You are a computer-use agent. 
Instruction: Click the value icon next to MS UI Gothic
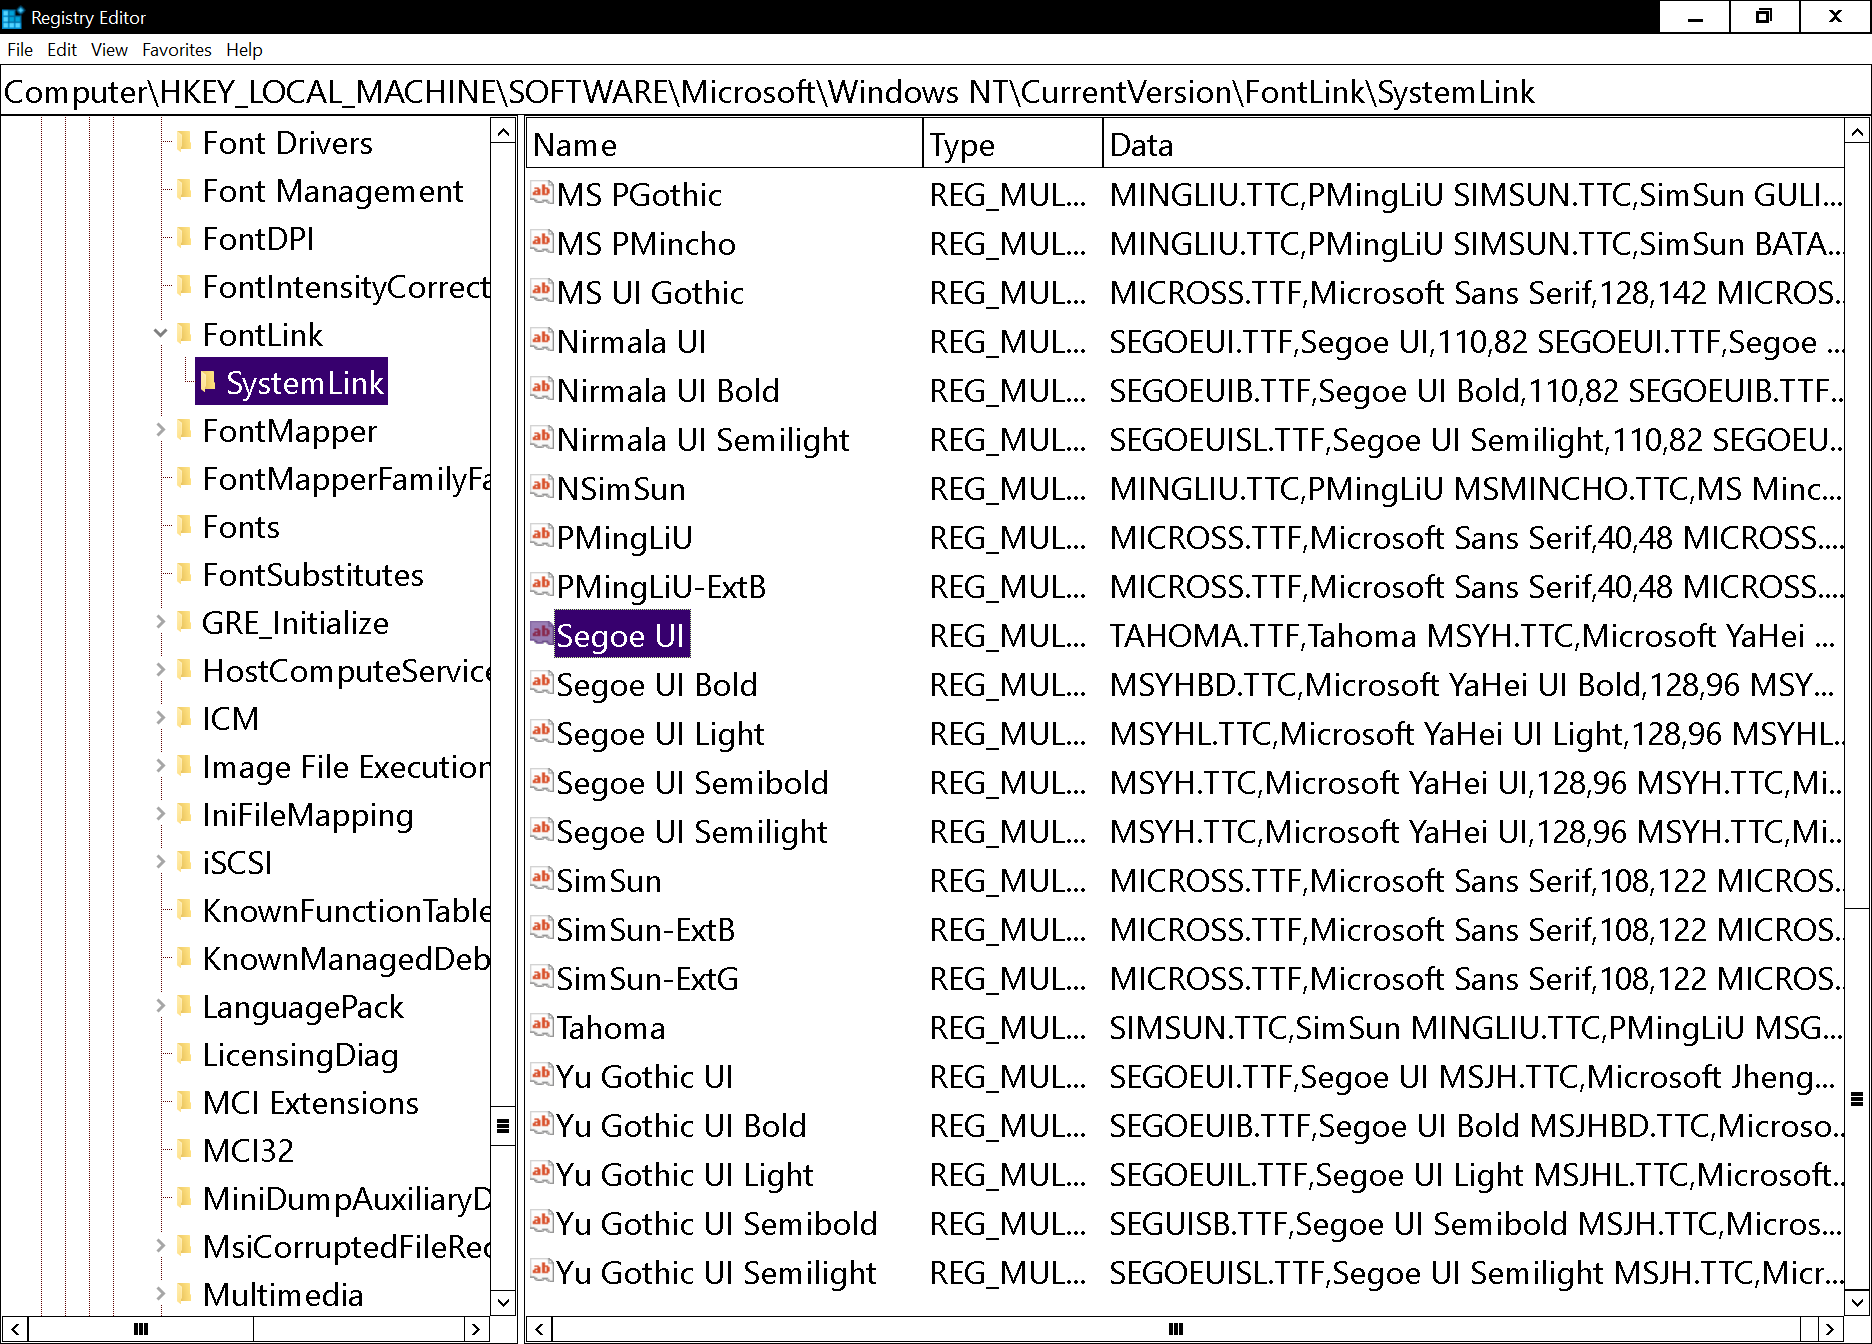pos(541,291)
